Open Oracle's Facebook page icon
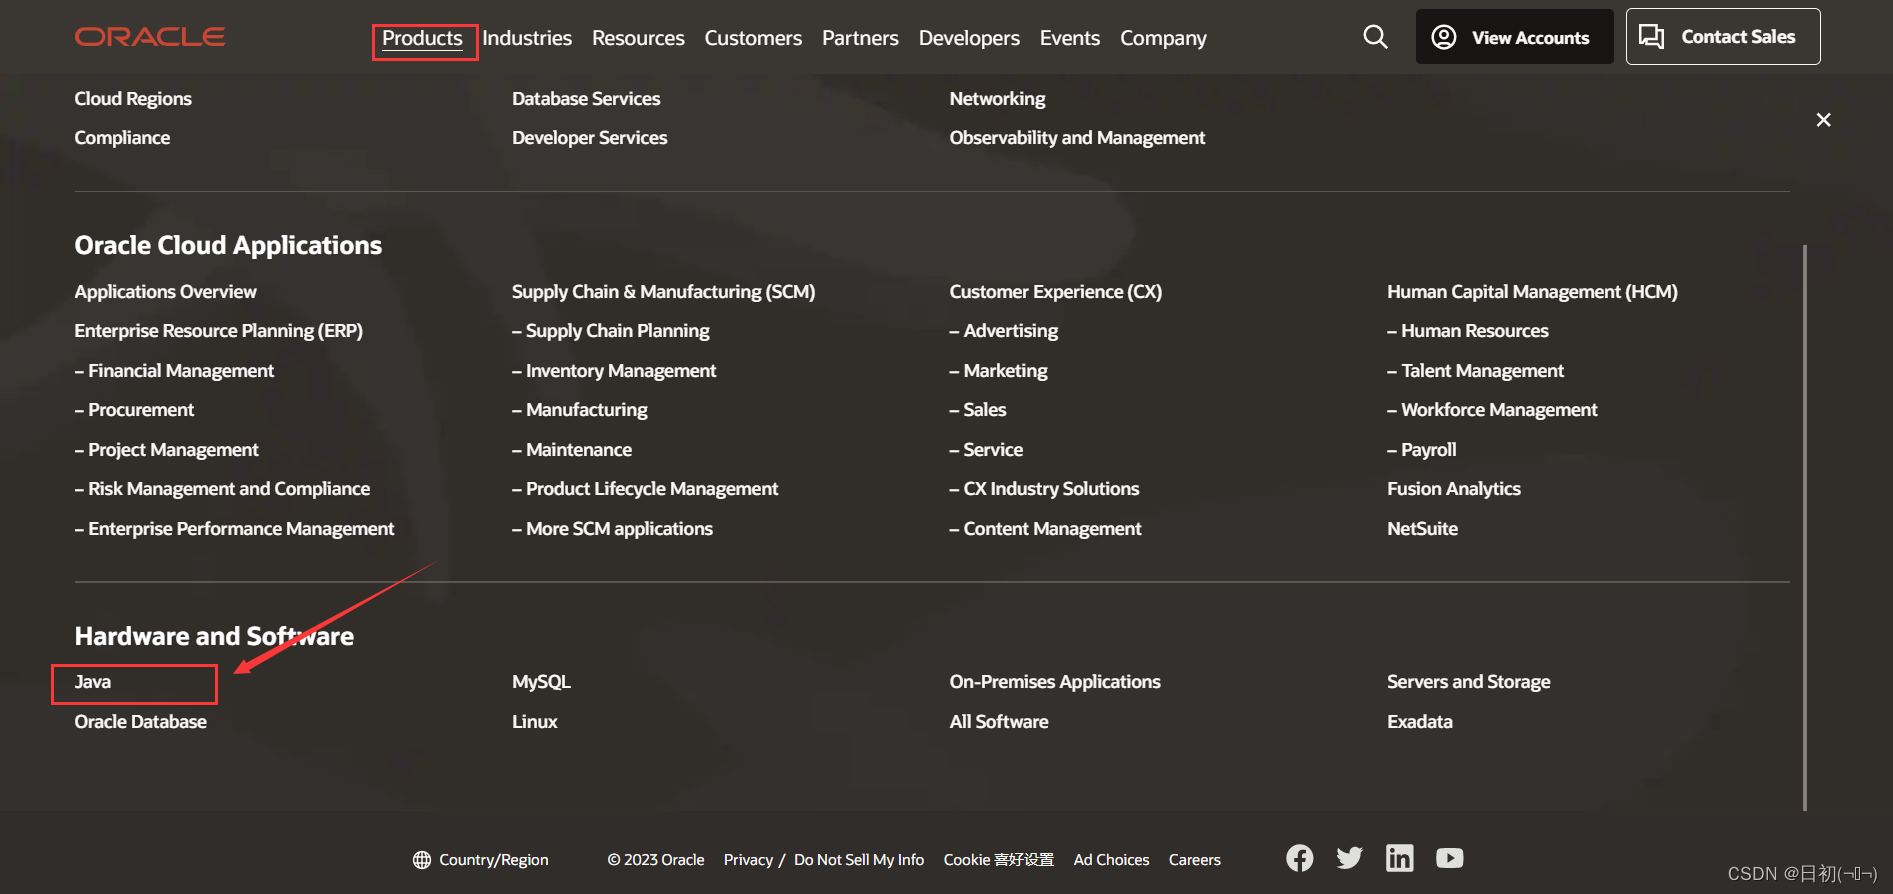Screen dimensions: 1893x894 (1299, 858)
